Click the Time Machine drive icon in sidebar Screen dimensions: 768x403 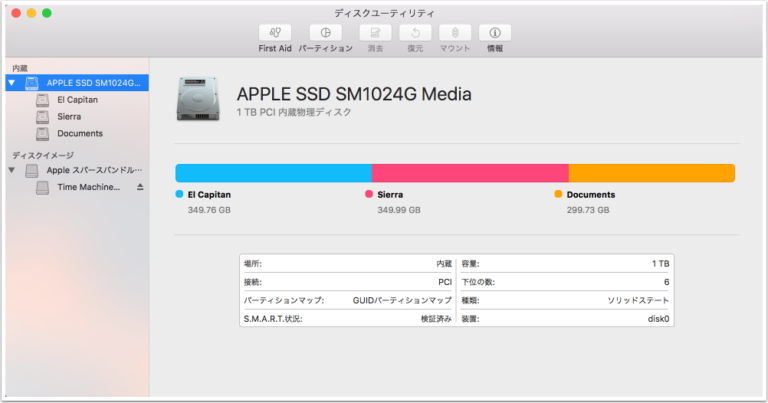coord(43,188)
